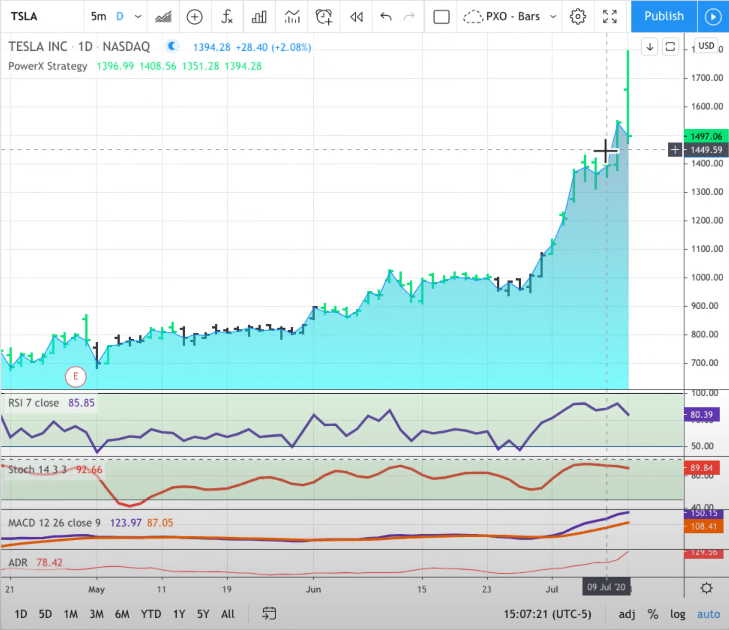Screen dimensions: 729x630
Task: Click the TESLA INC 1D NASDAQ title
Action: (x=79, y=46)
